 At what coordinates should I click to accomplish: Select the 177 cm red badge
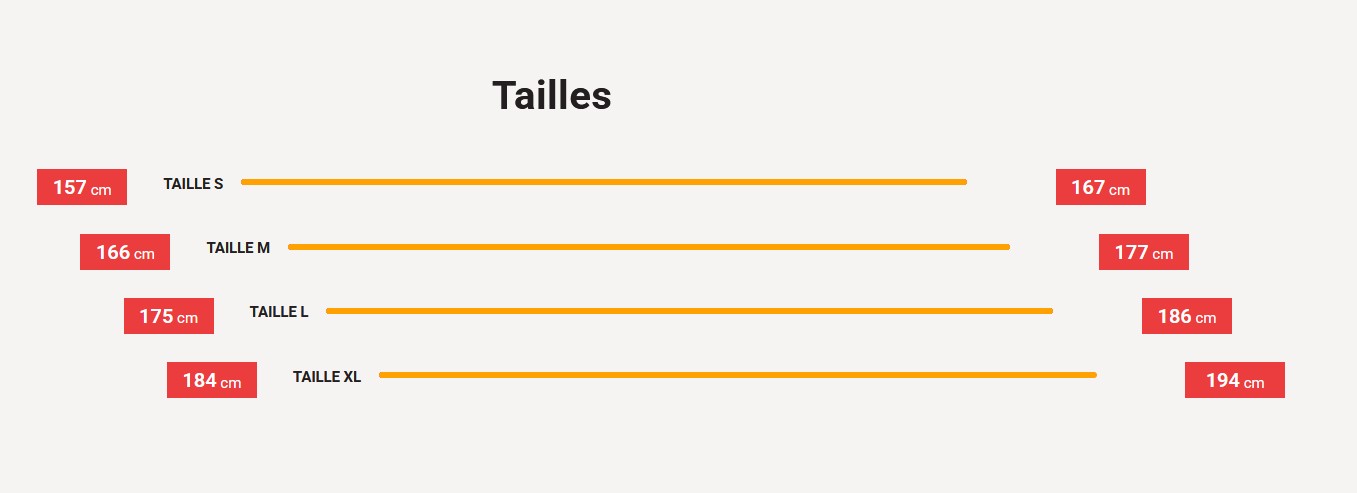[1143, 252]
